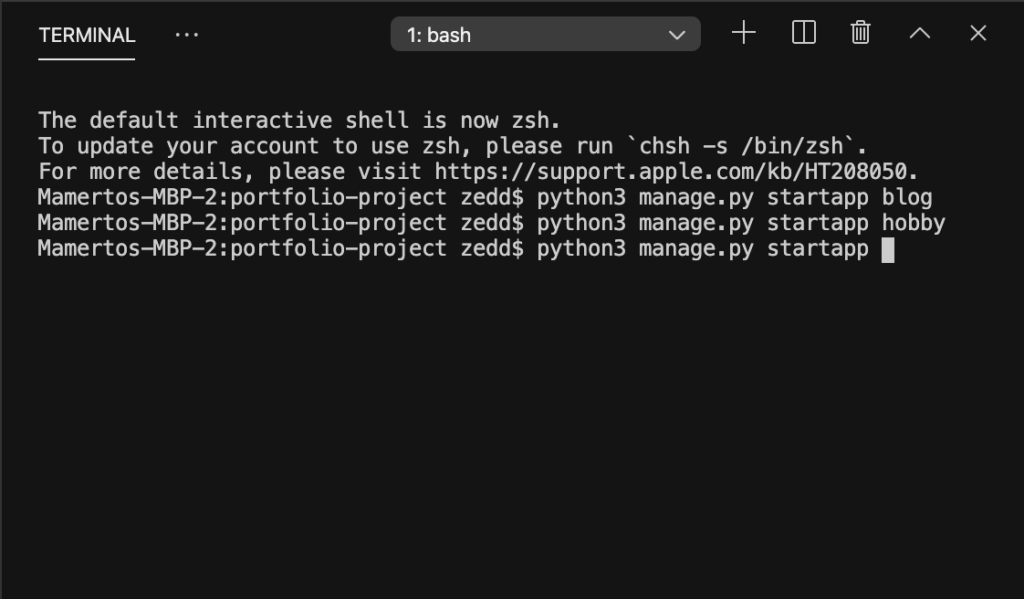This screenshot has width=1024, height=599.
Task: Click the 'default interactive shell' message line
Action: pos(299,120)
